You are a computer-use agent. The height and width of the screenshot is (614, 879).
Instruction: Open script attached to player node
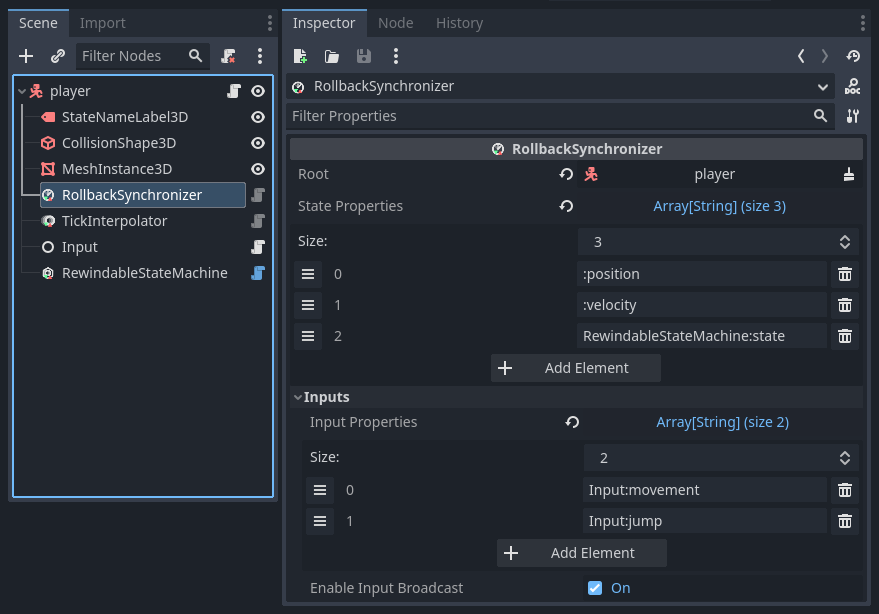[234, 91]
